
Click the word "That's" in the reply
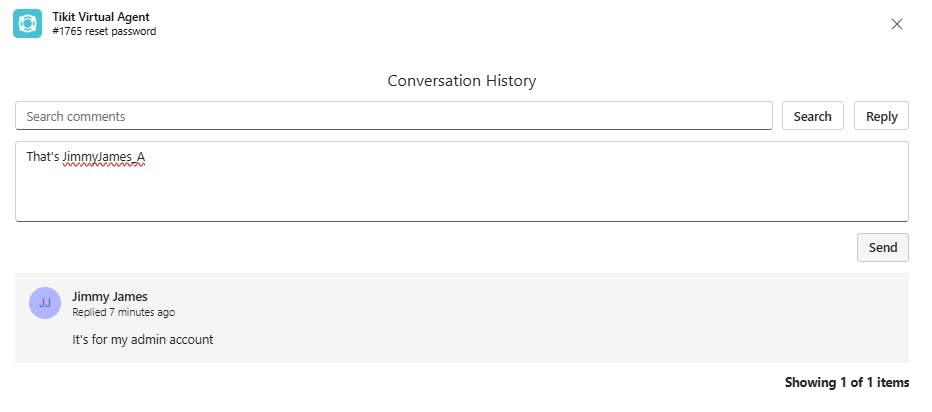tap(43, 157)
